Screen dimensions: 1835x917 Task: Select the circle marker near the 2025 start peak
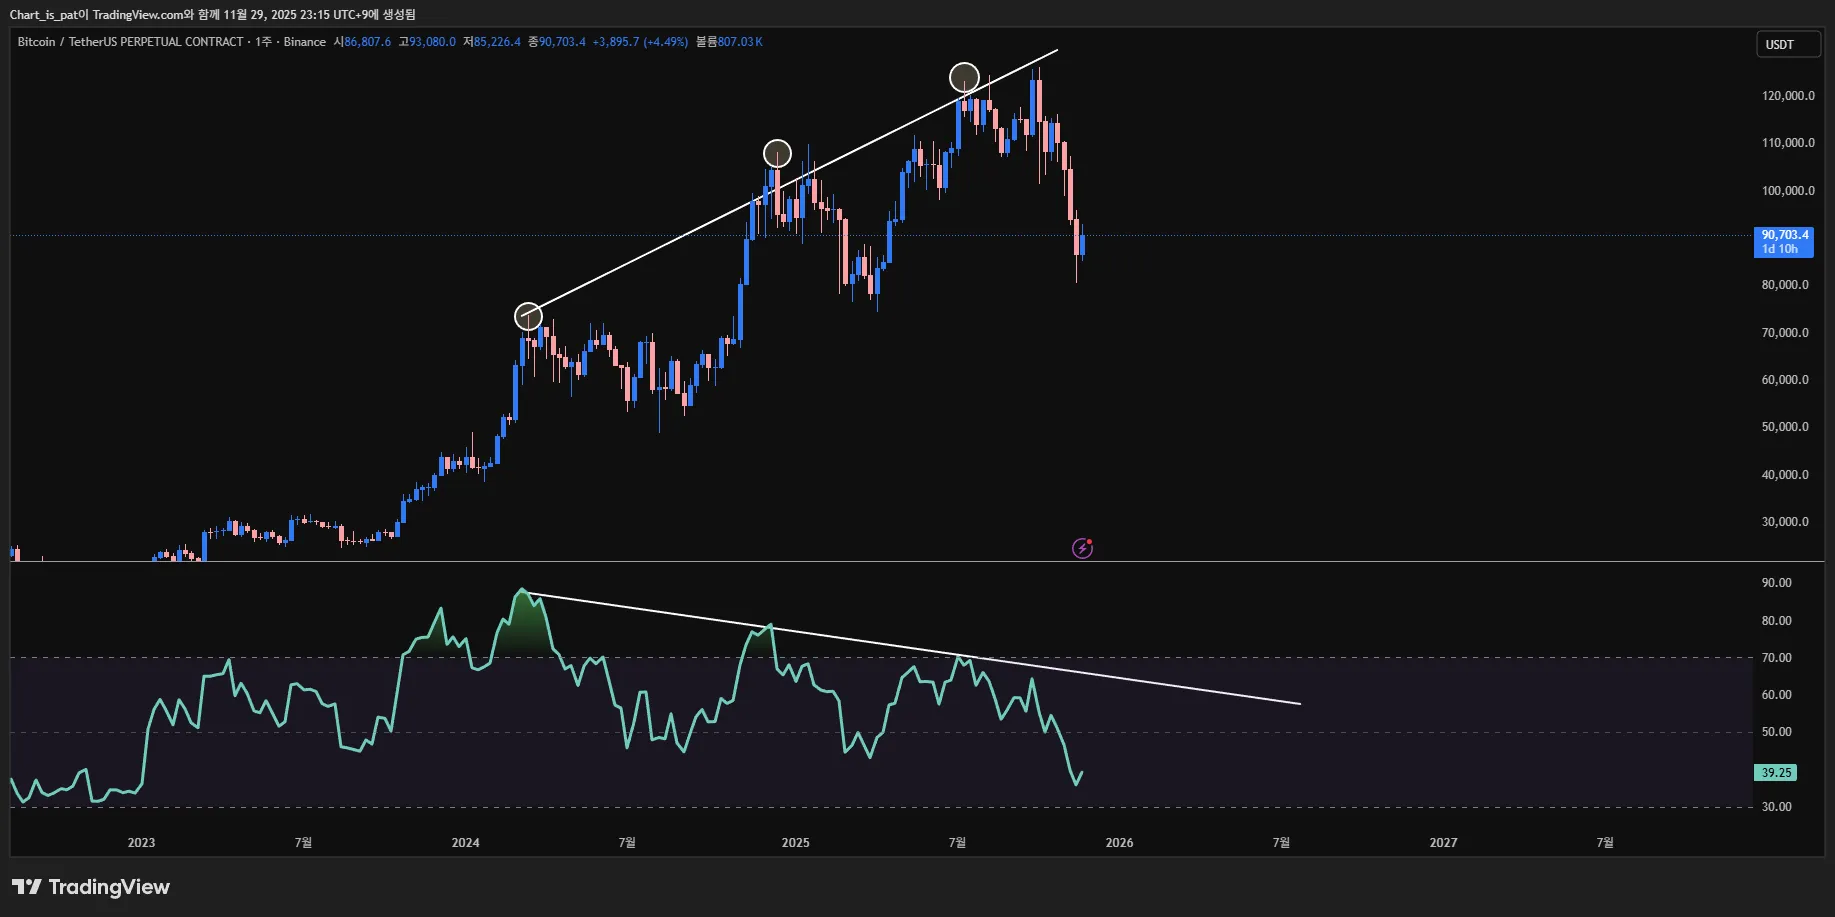[777, 153]
